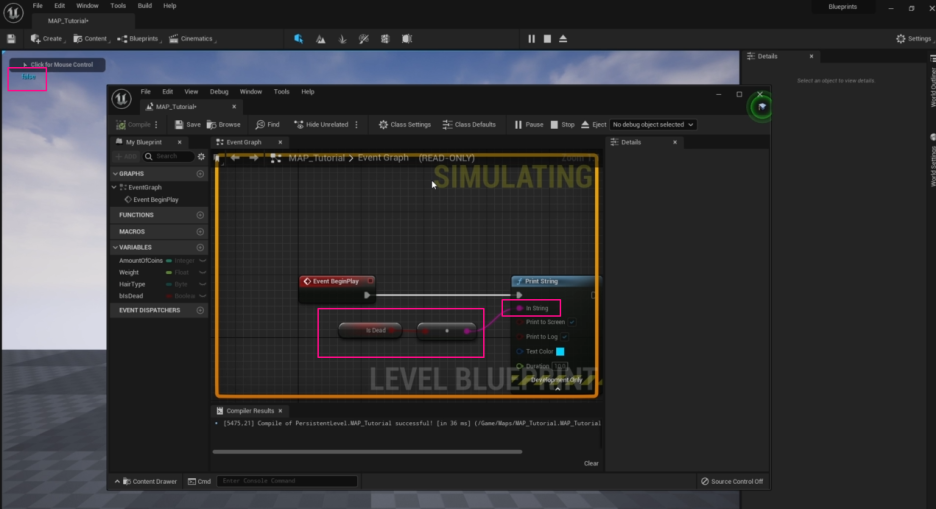936x509 pixels.
Task: Toggle visibility eye for the HairType variable
Action: [202, 285]
